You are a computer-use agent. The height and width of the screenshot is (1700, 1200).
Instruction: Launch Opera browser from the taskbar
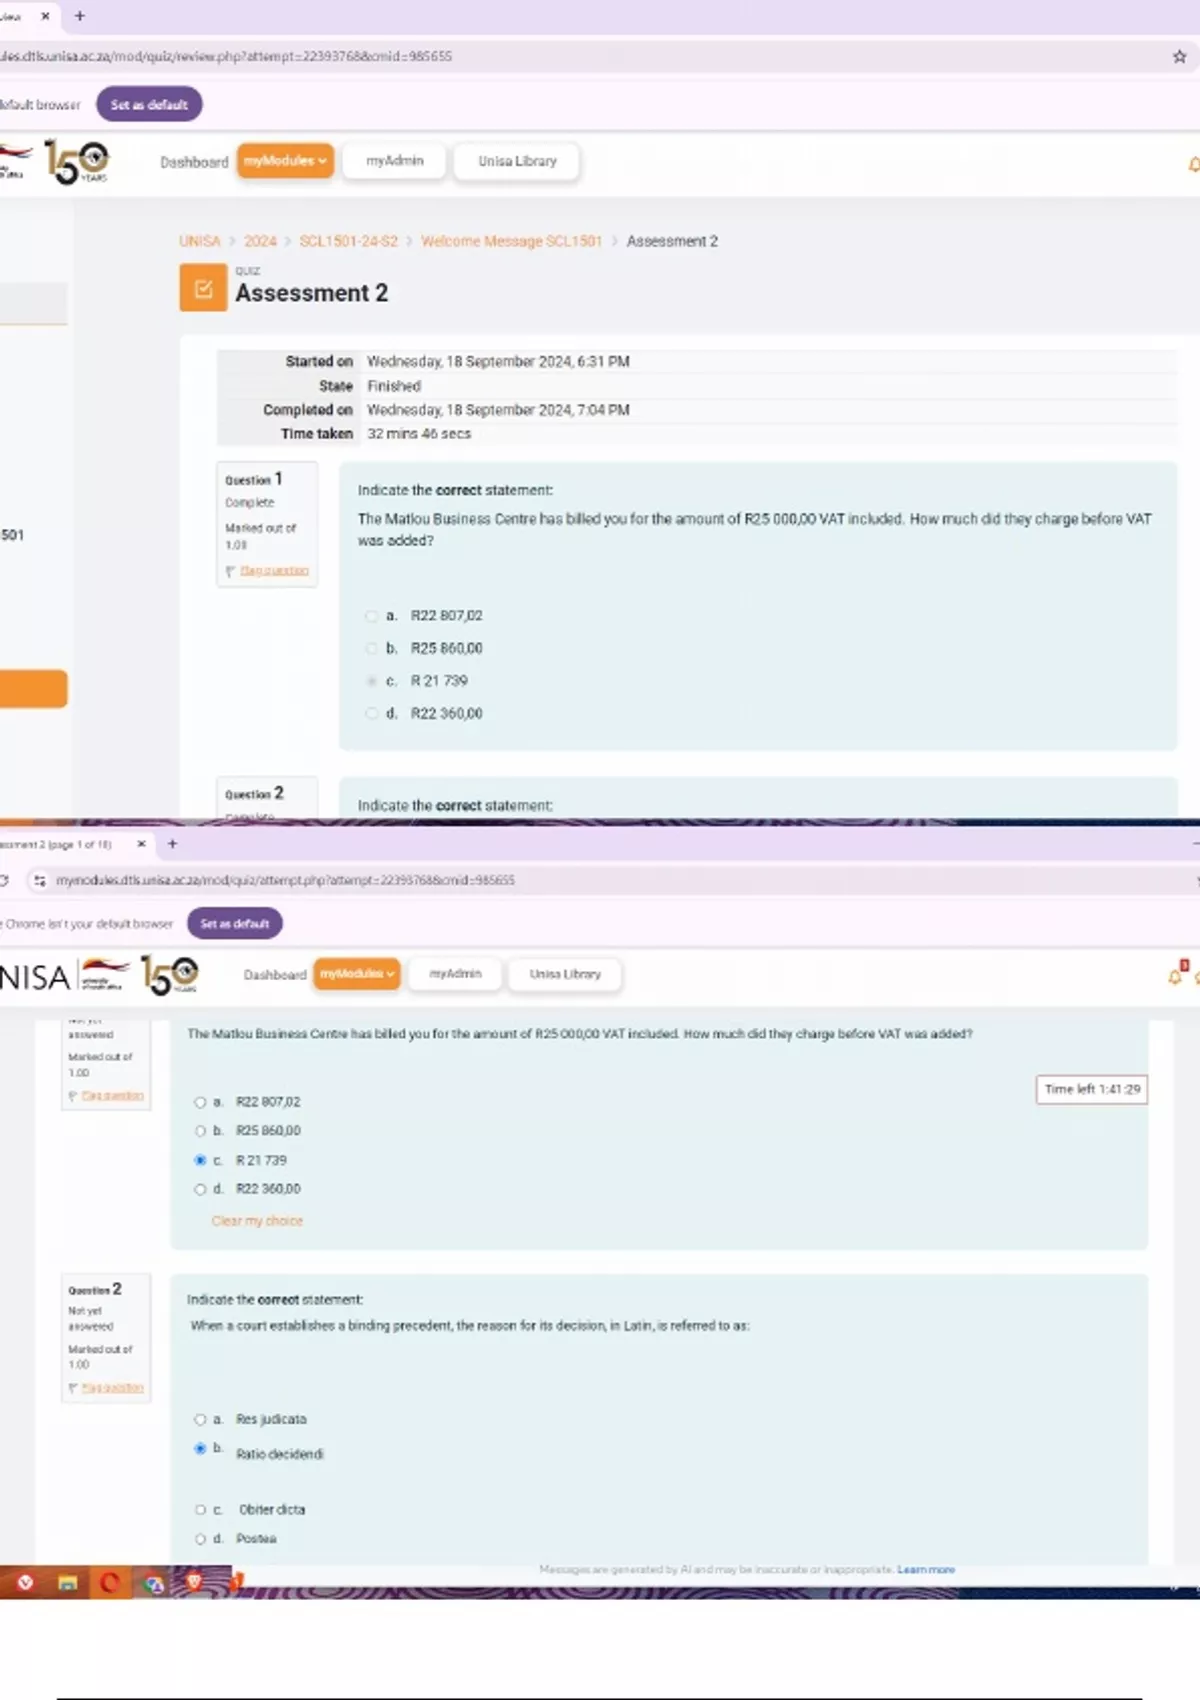pyautogui.click(x=110, y=1582)
